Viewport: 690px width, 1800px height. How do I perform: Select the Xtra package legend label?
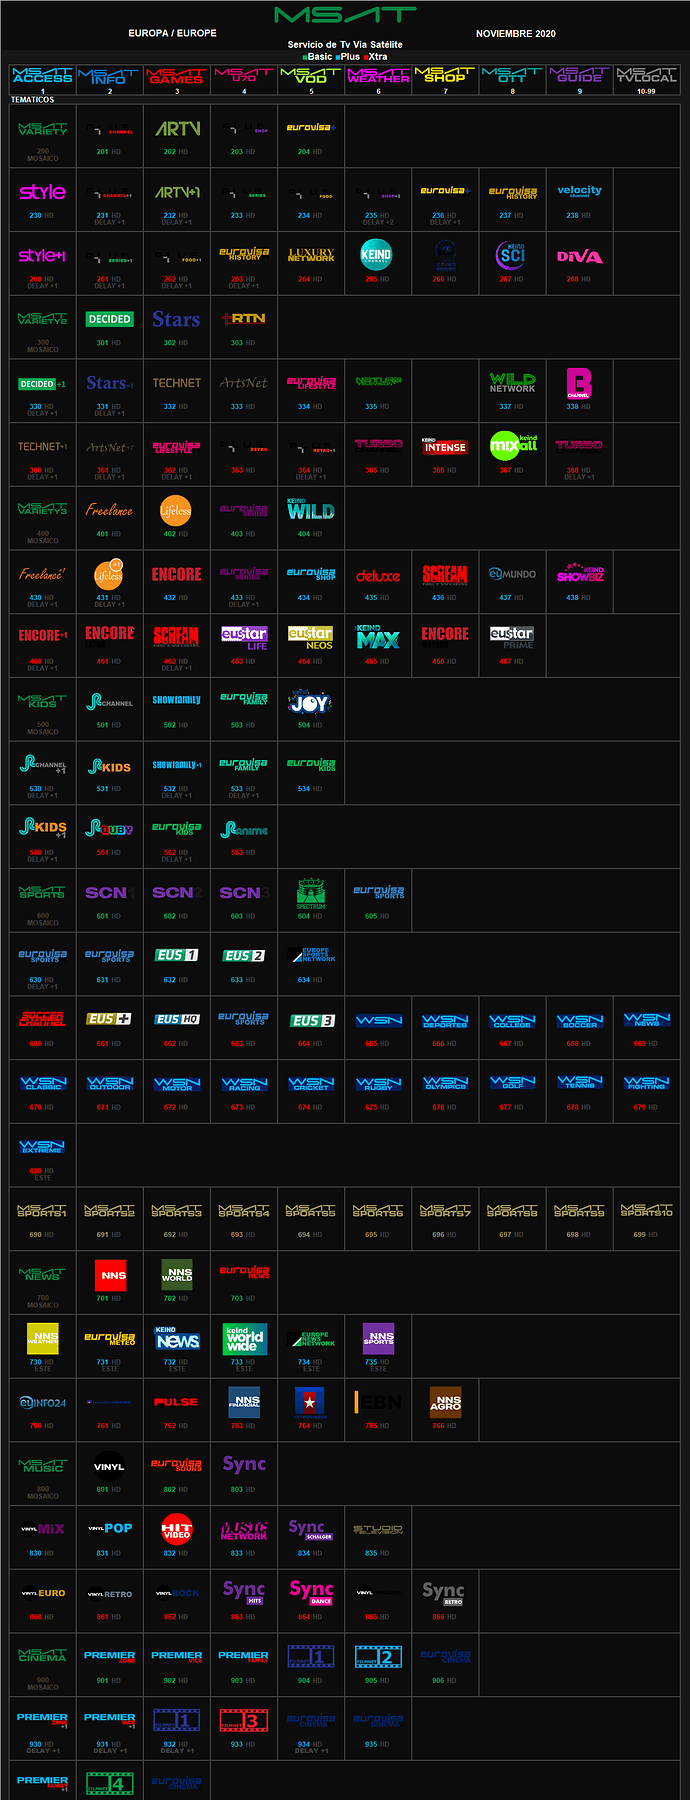tap(377, 57)
